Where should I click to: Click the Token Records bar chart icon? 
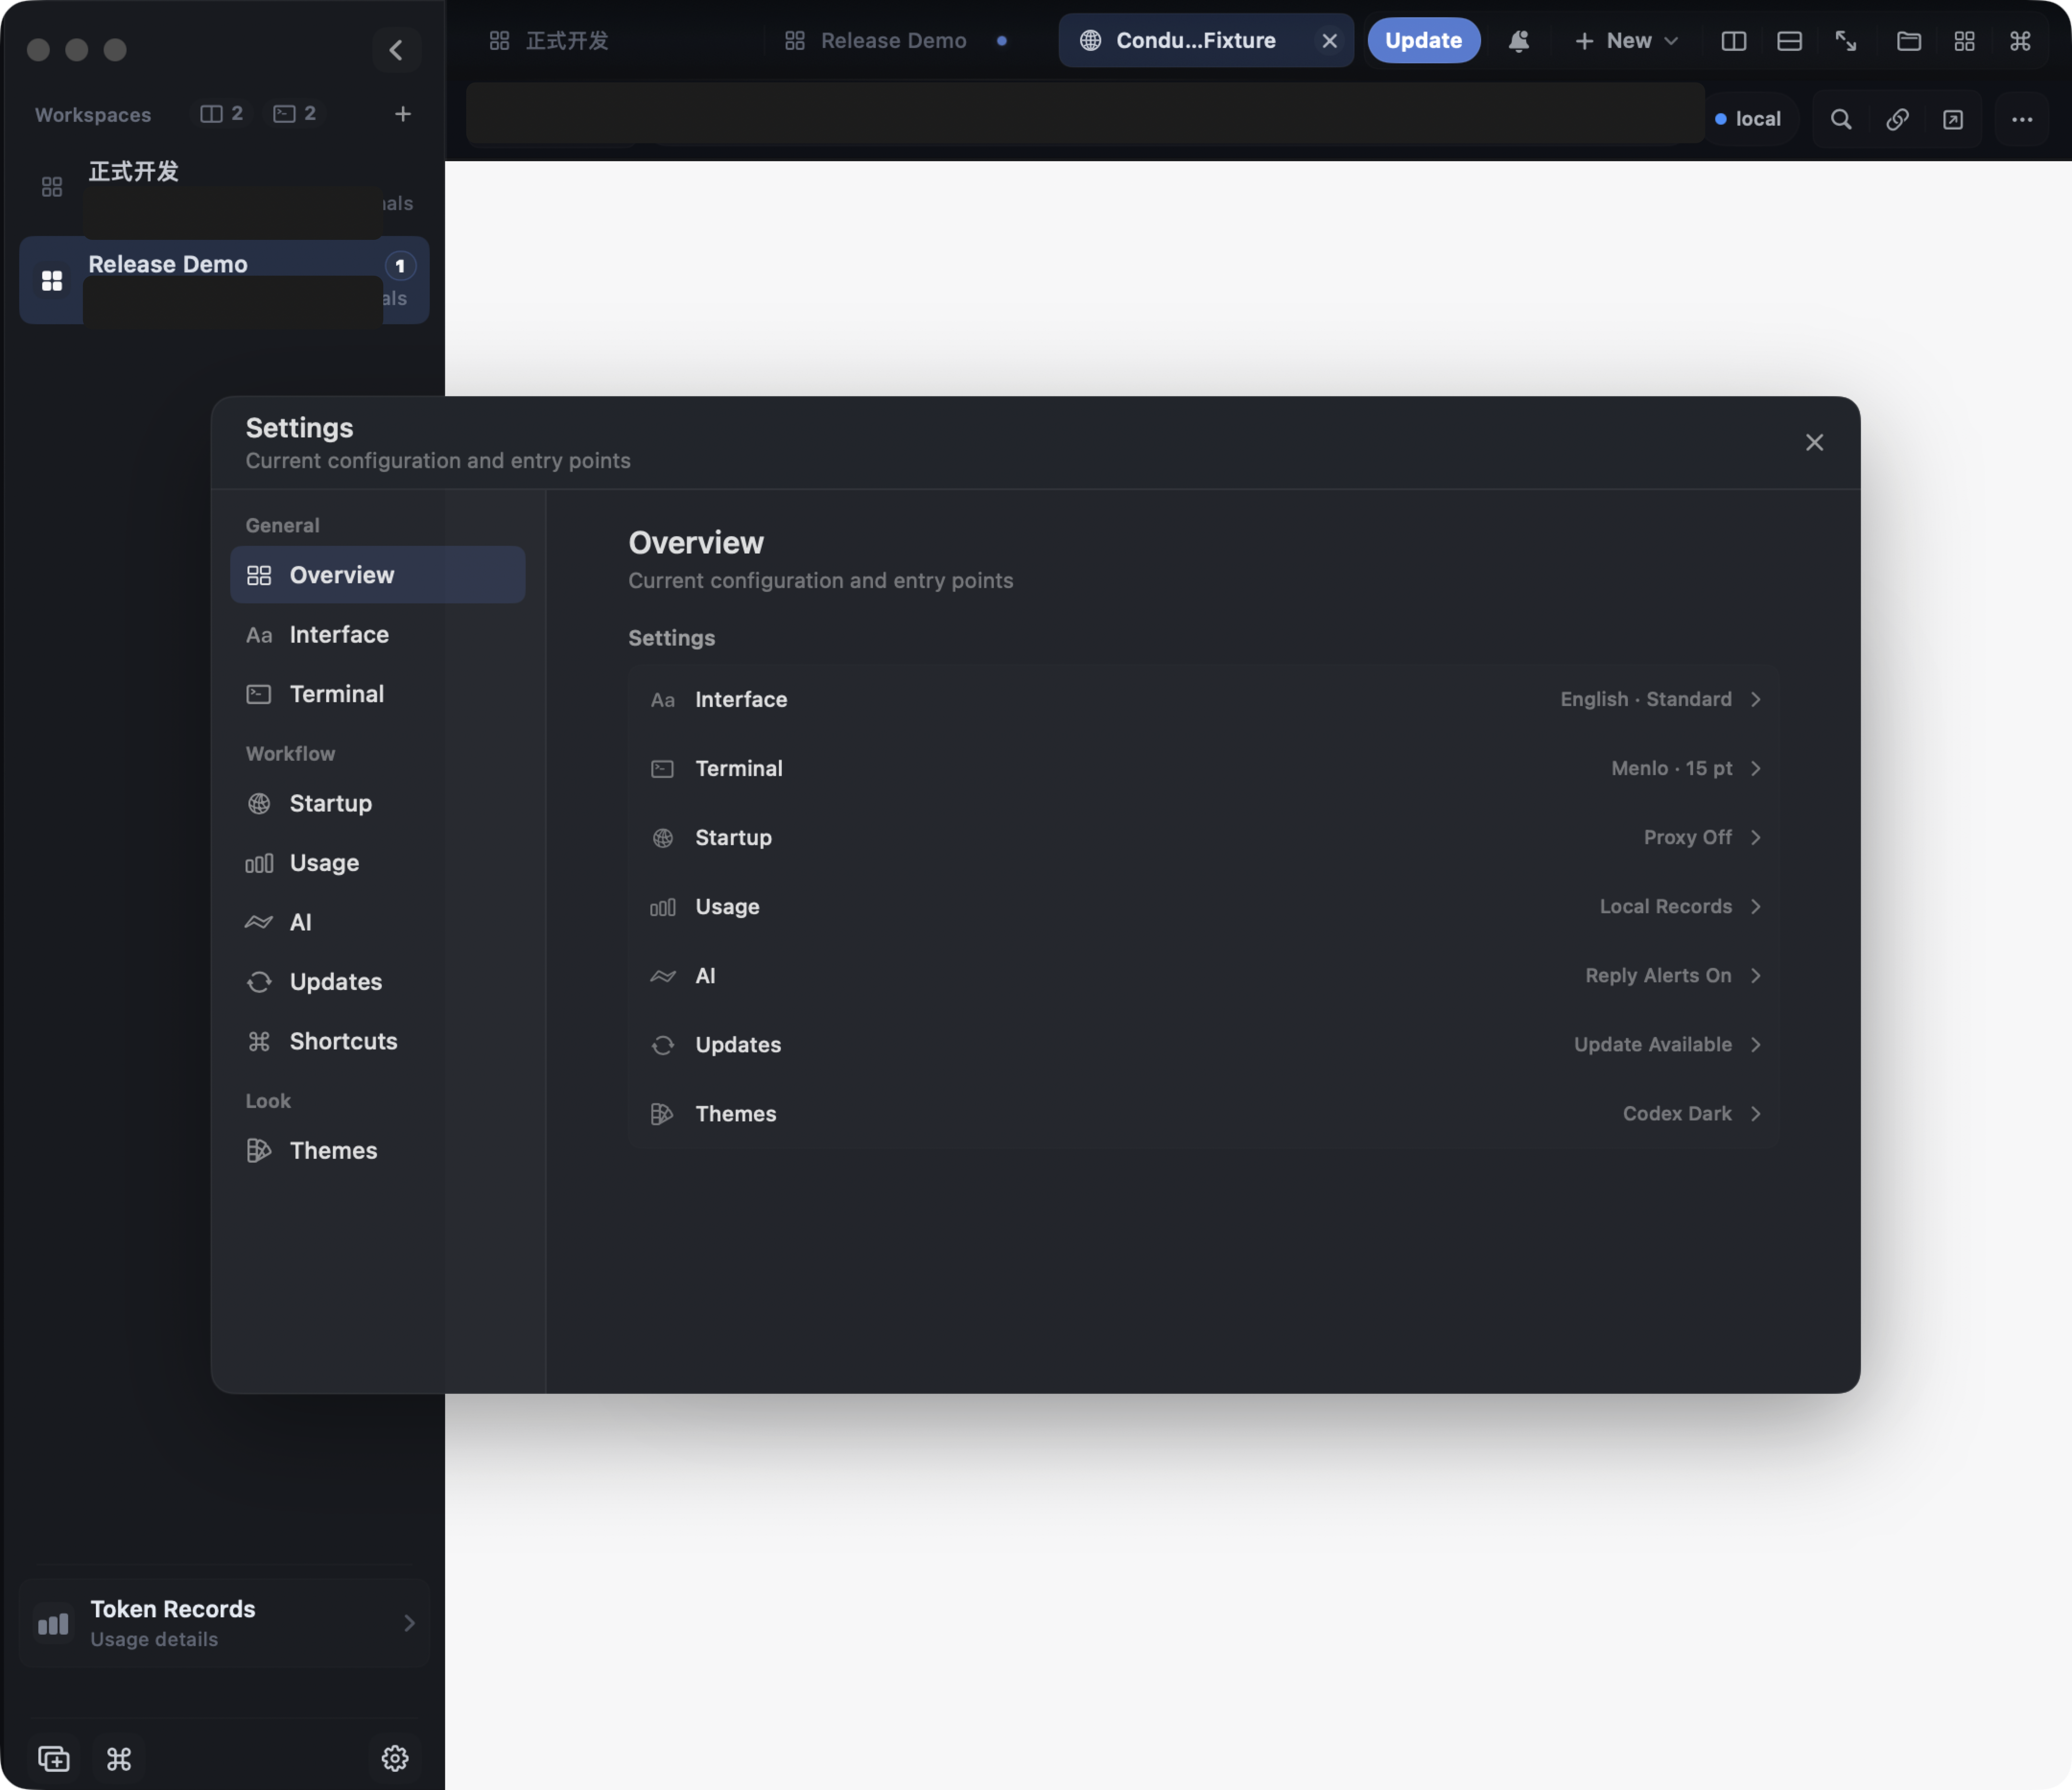53,1624
